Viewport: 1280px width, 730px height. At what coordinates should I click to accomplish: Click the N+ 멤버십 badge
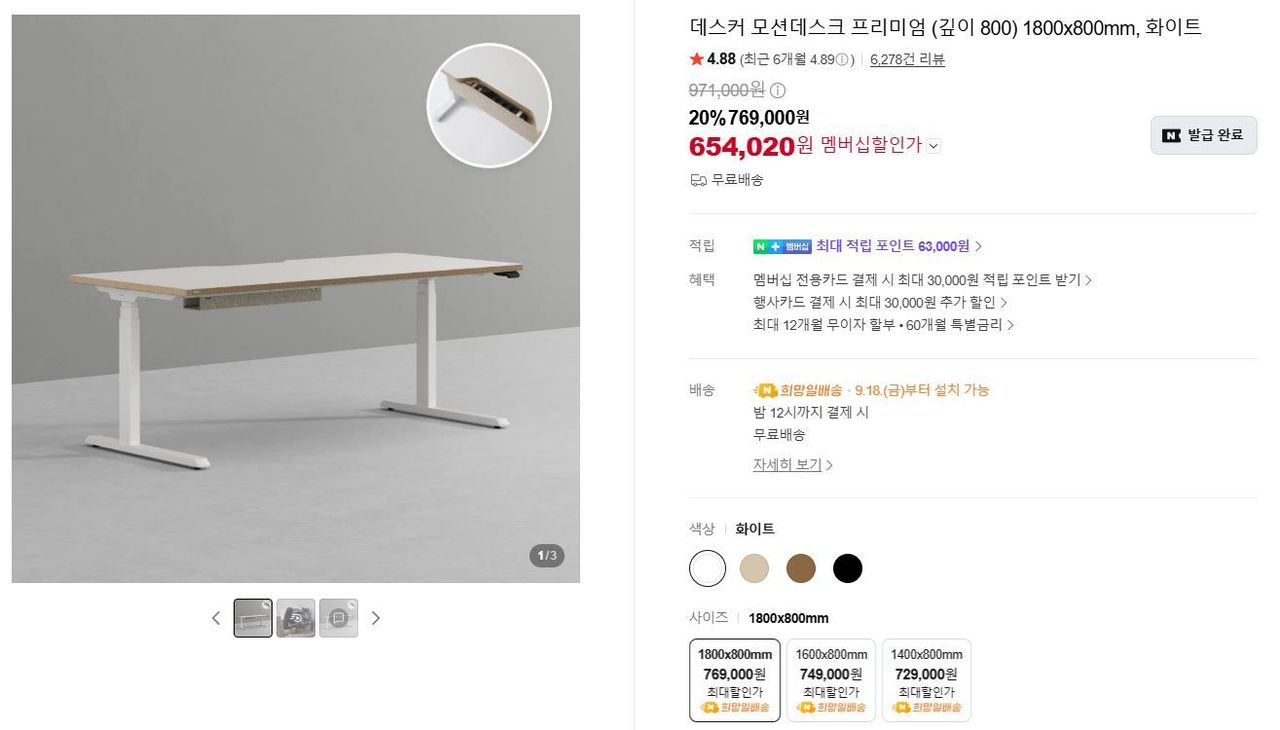782,246
